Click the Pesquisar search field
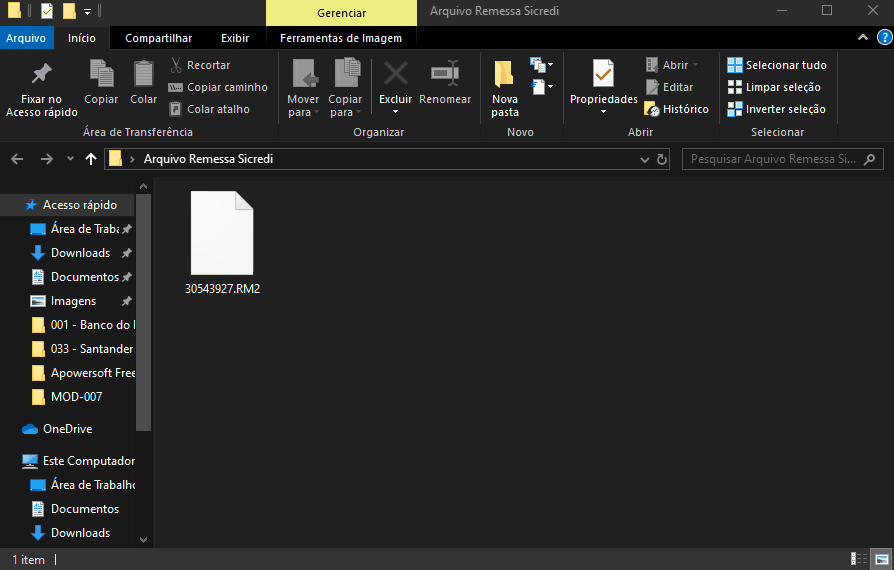Screen dimensions: 894x570 [x=782, y=159]
